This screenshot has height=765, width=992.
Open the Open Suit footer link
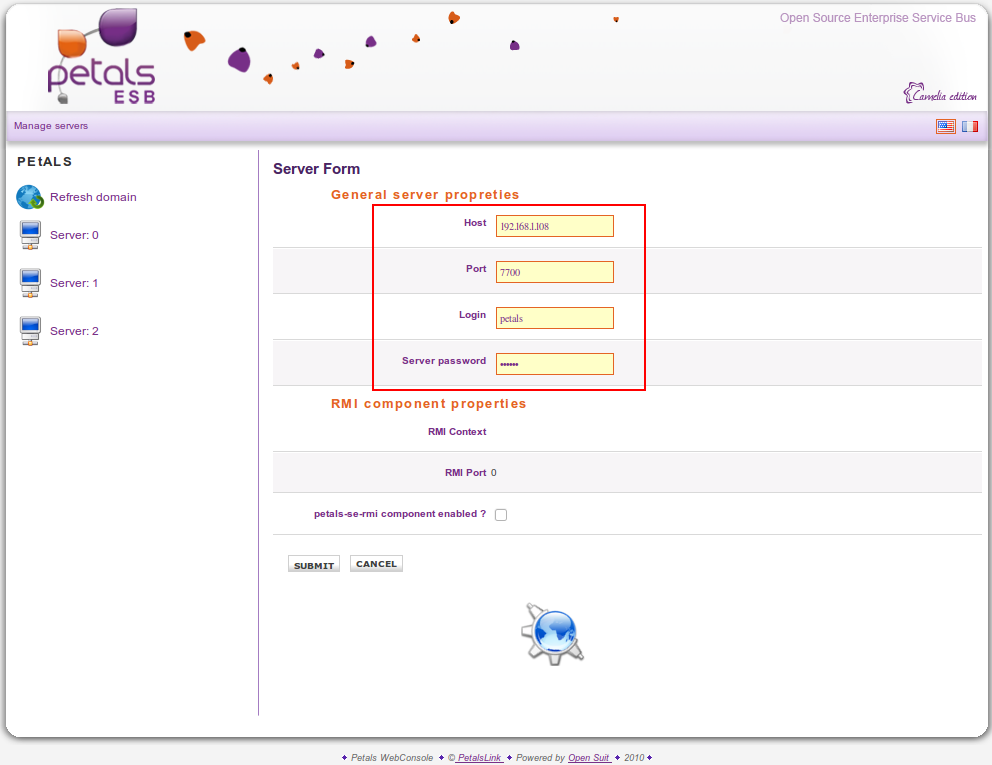tap(589, 758)
